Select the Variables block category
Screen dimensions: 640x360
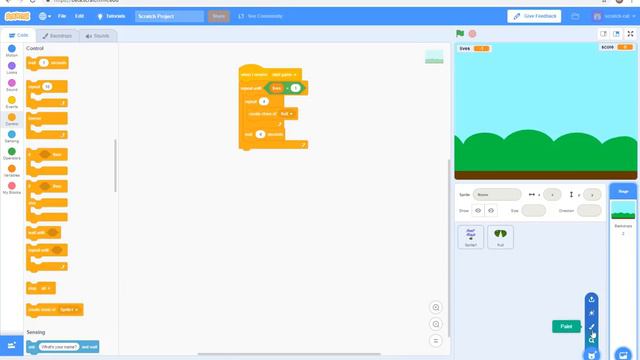point(12,171)
